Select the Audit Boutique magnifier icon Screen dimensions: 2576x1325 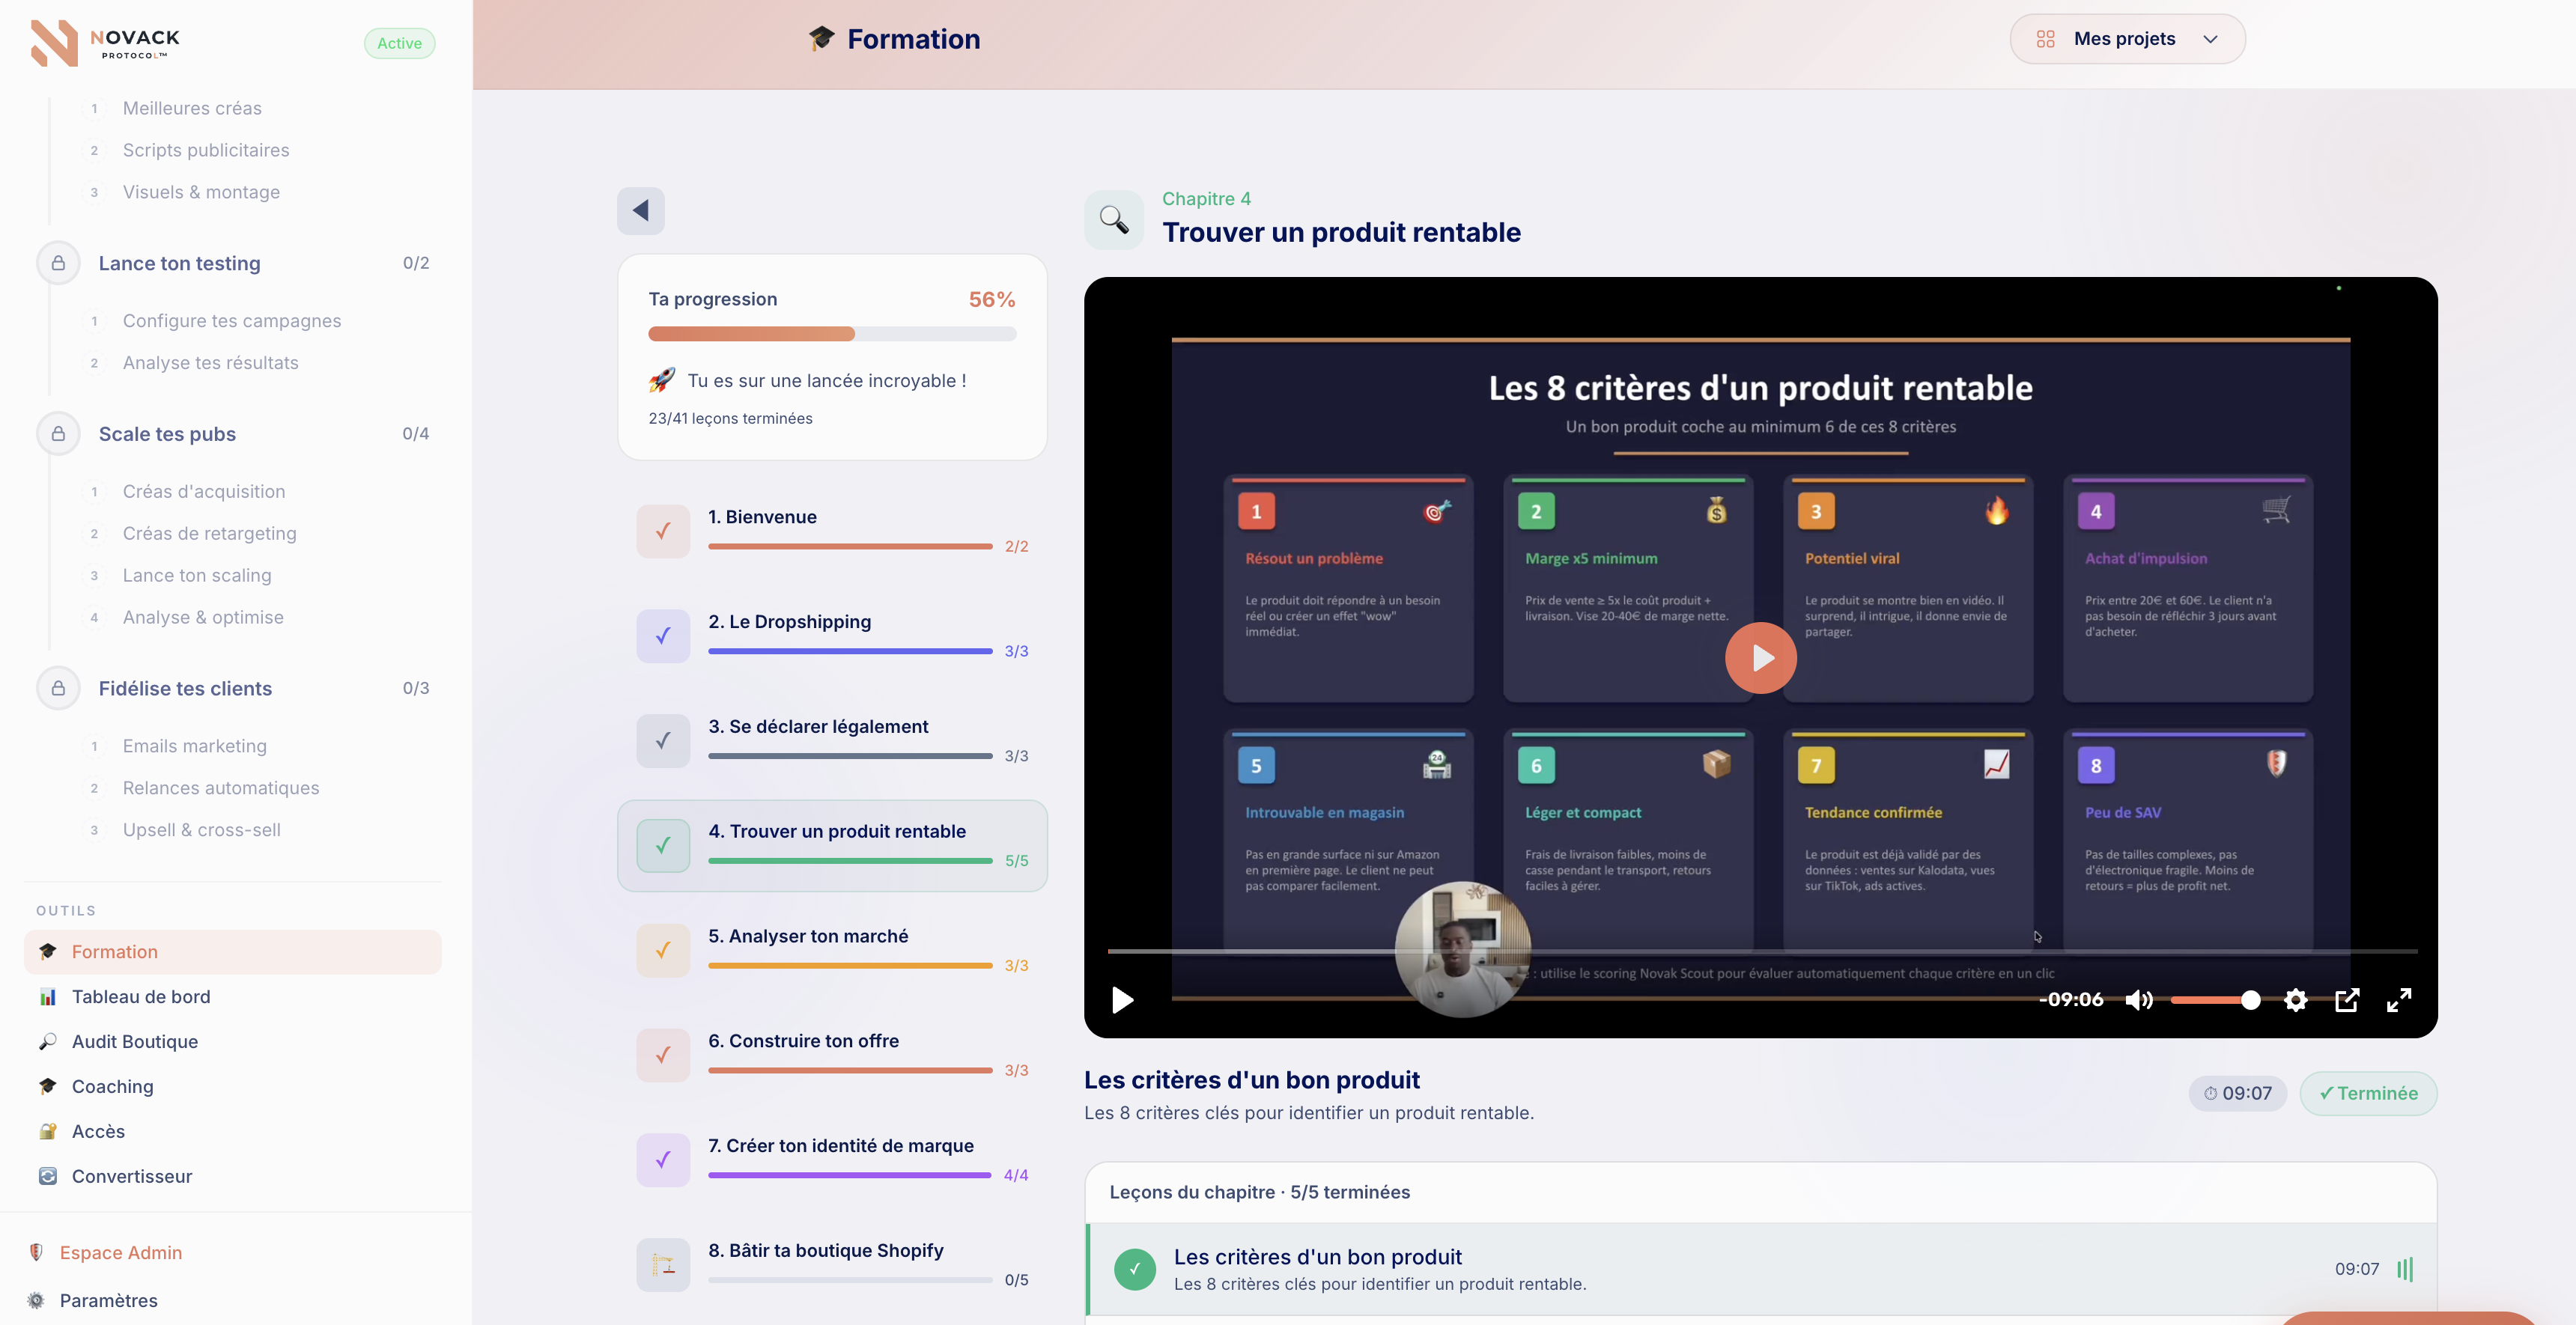pyautogui.click(x=48, y=1041)
